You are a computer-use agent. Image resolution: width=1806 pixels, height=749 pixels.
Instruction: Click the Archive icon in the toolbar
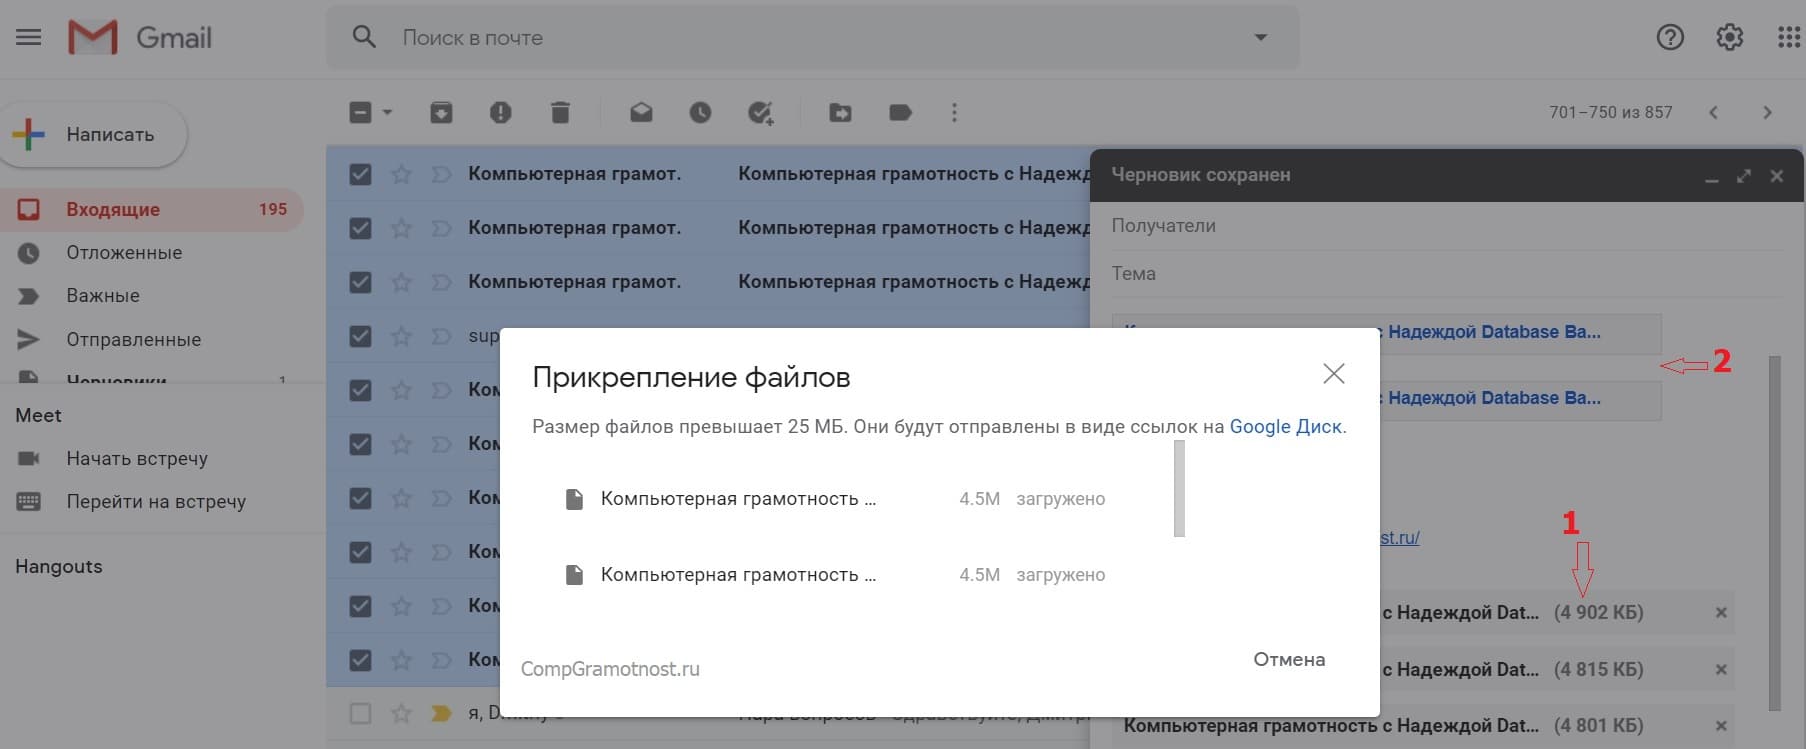point(441,113)
